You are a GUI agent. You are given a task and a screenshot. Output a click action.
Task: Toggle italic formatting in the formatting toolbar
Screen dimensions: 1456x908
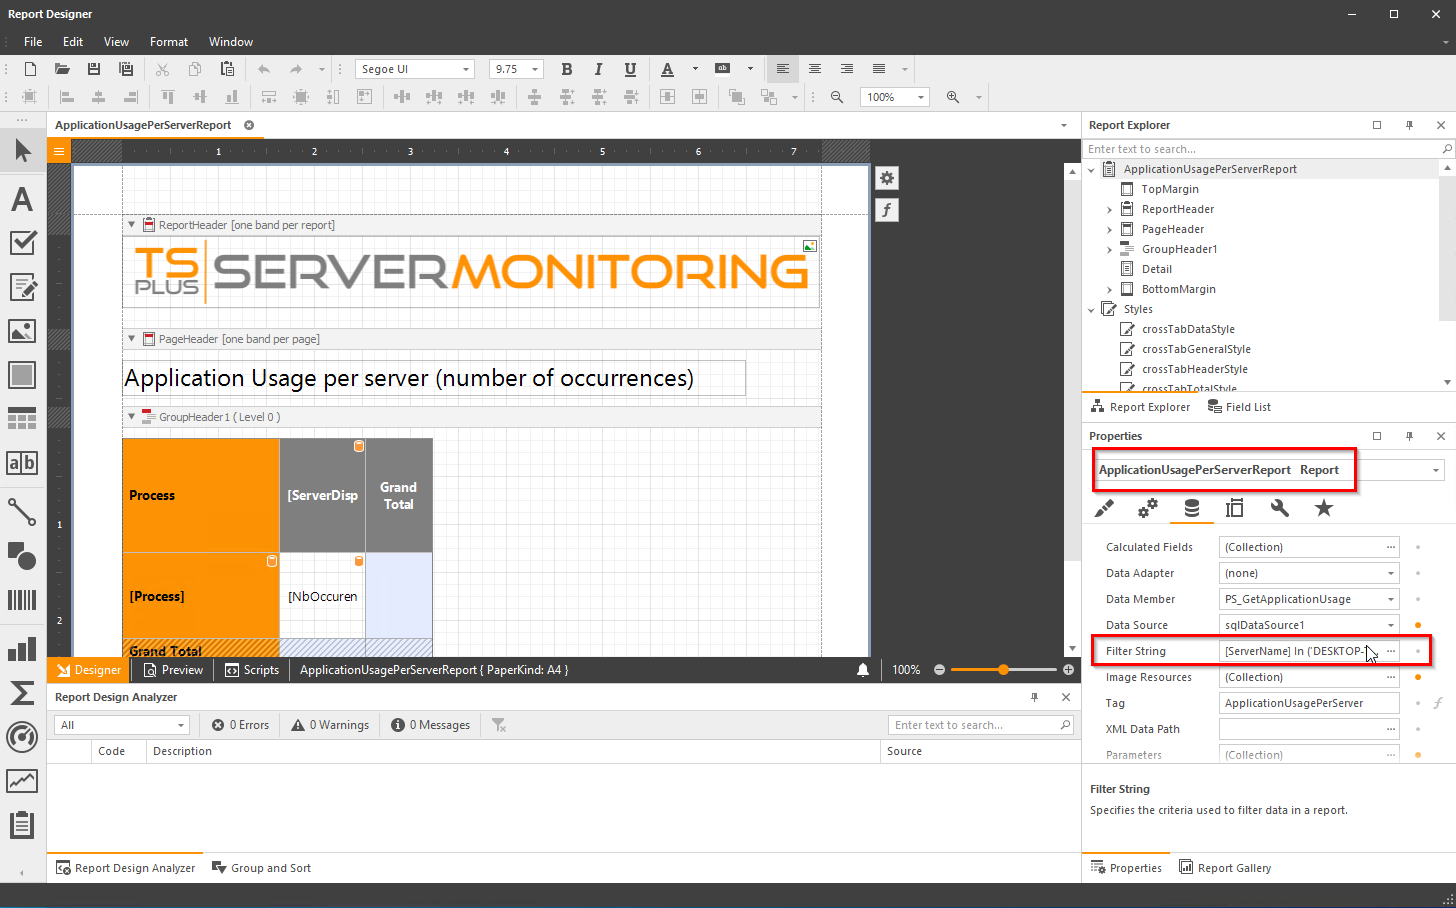(x=598, y=69)
